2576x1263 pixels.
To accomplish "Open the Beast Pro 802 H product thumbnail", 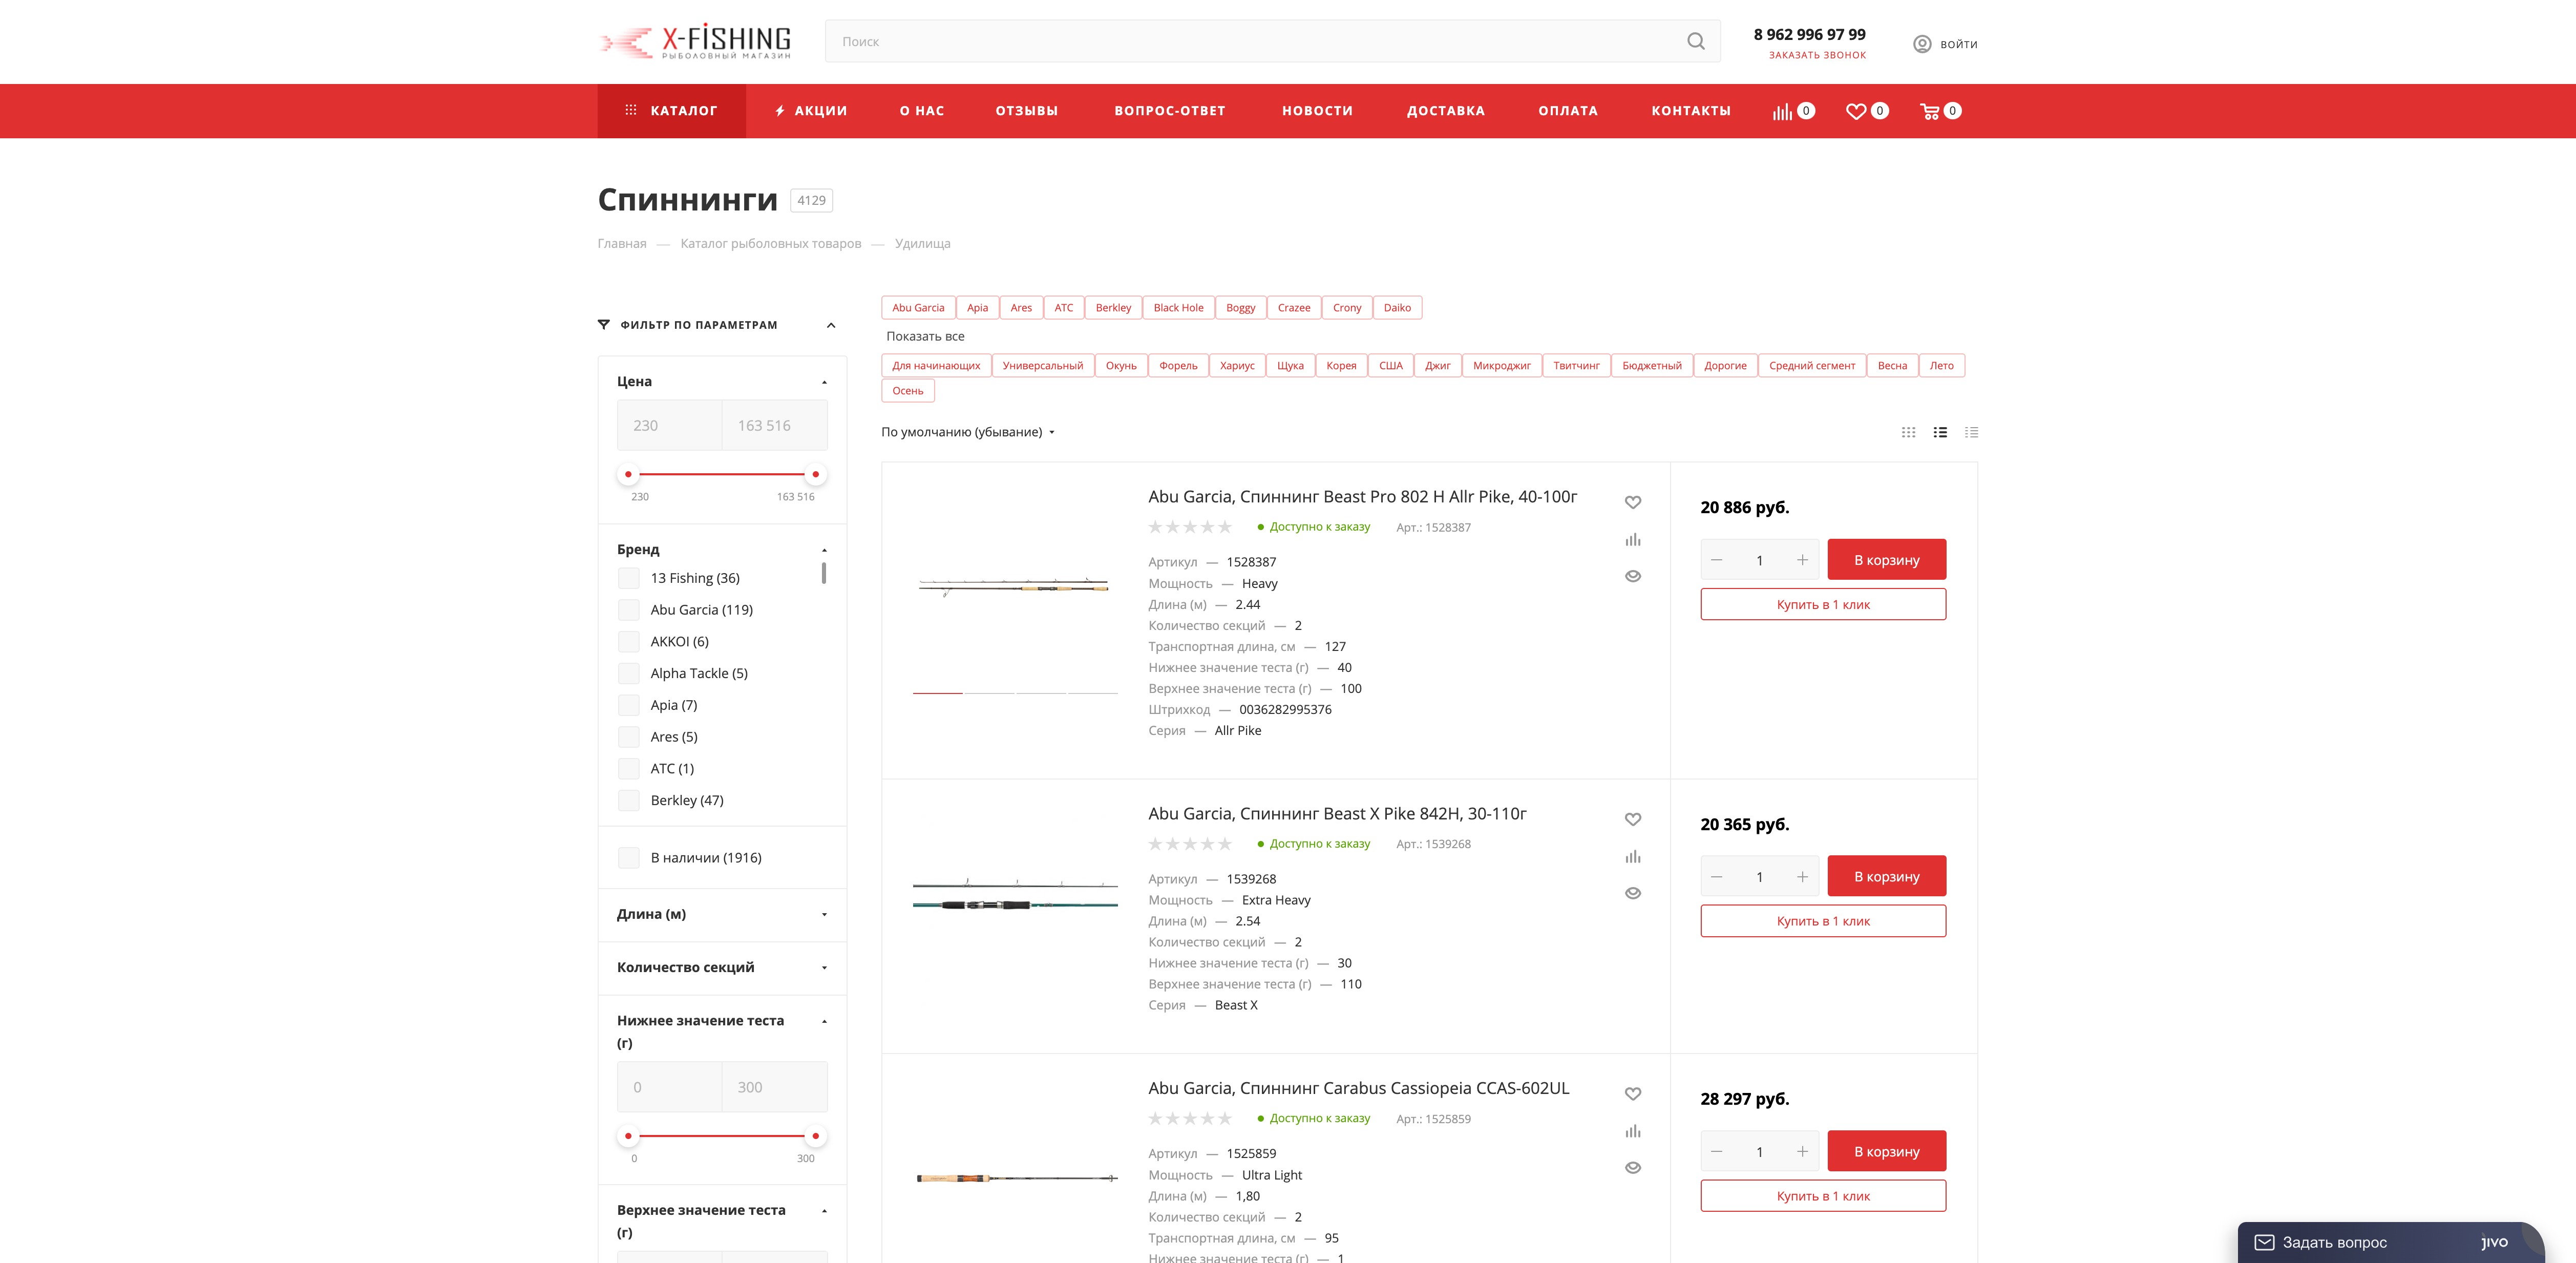I will pyautogui.click(x=1014, y=587).
